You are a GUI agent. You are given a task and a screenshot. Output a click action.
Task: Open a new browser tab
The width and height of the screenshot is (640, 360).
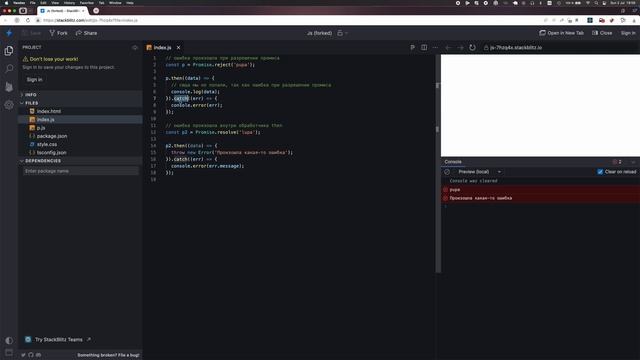click(x=96, y=11)
